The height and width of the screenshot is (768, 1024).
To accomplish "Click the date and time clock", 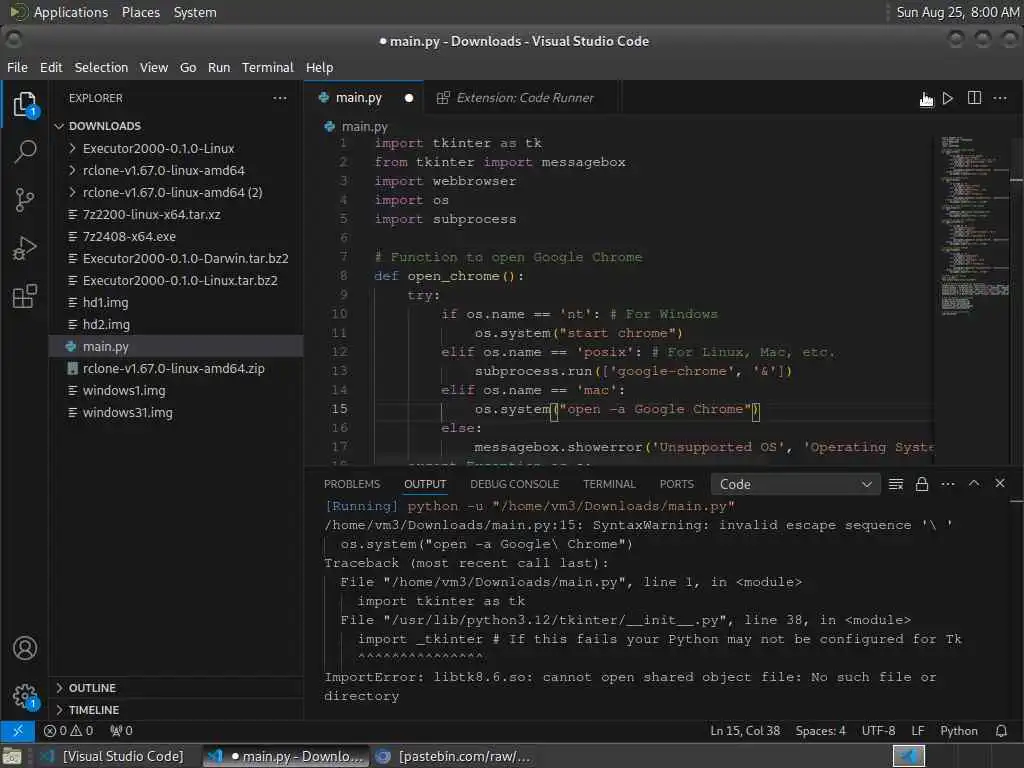I will (x=957, y=12).
